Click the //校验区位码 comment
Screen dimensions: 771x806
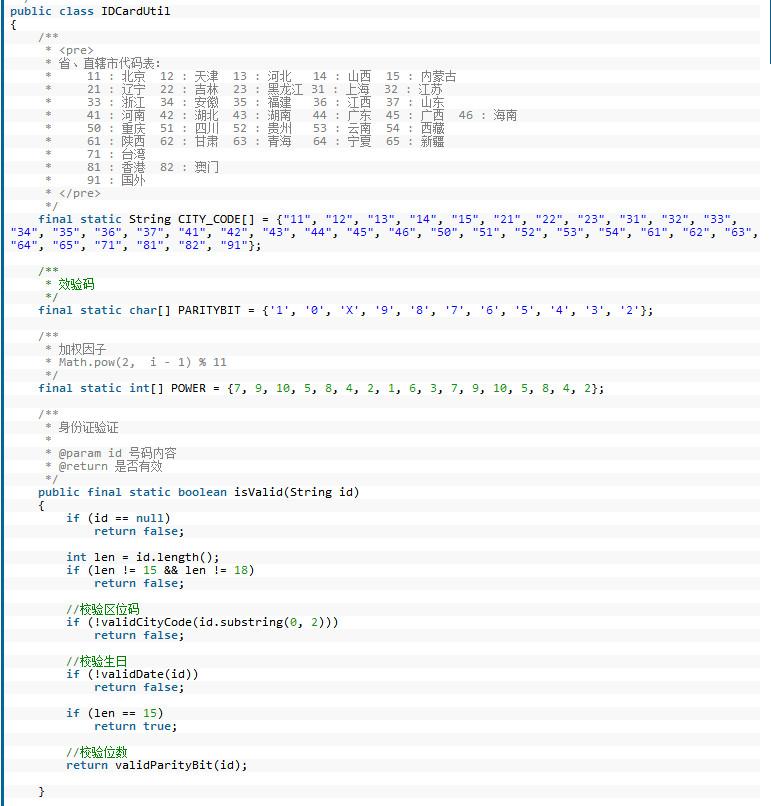tap(103, 609)
